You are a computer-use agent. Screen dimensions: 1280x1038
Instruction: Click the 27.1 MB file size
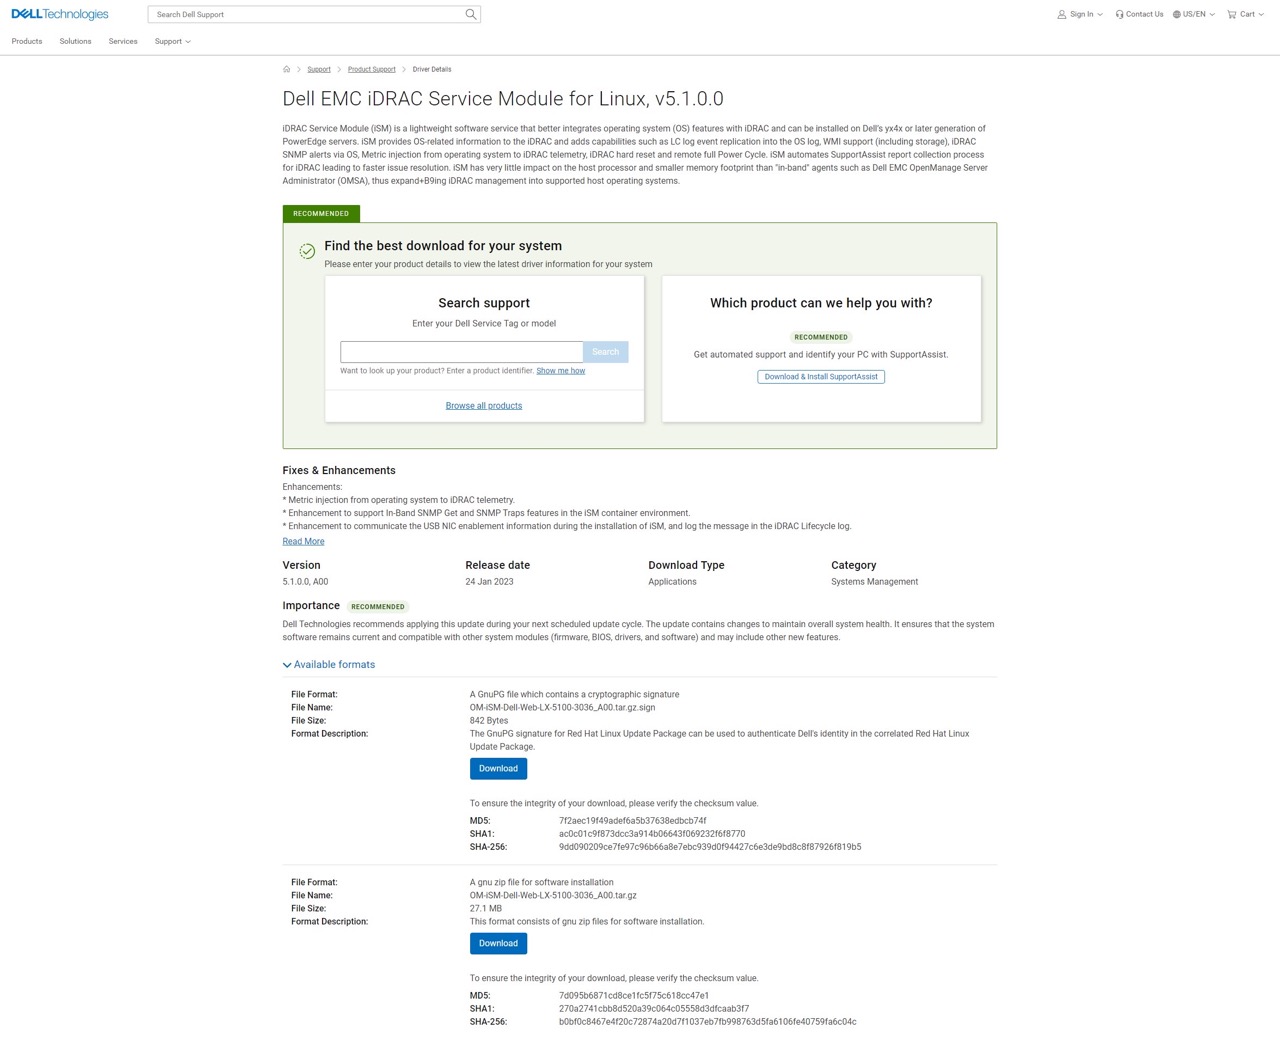point(486,909)
